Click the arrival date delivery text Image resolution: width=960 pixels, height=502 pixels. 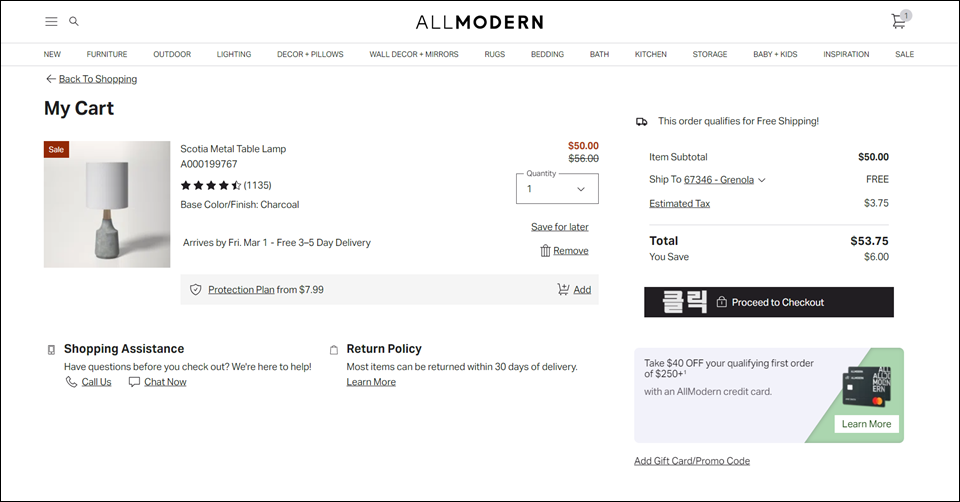pos(277,242)
